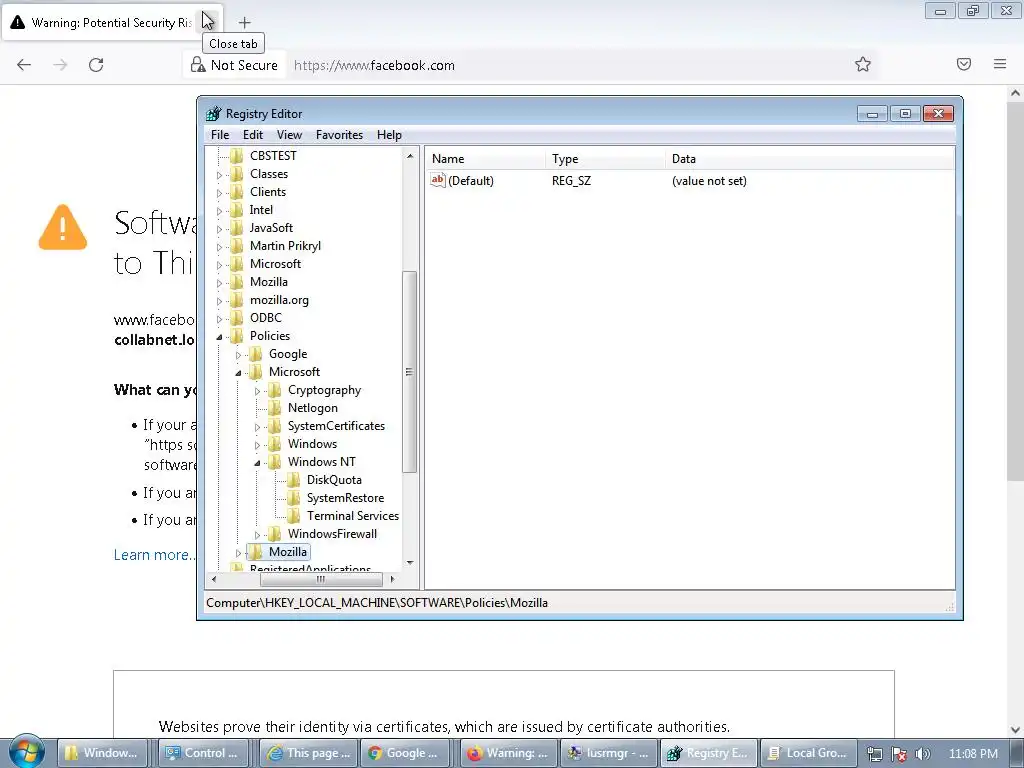Expand the top-level Microsoft key

point(219,264)
